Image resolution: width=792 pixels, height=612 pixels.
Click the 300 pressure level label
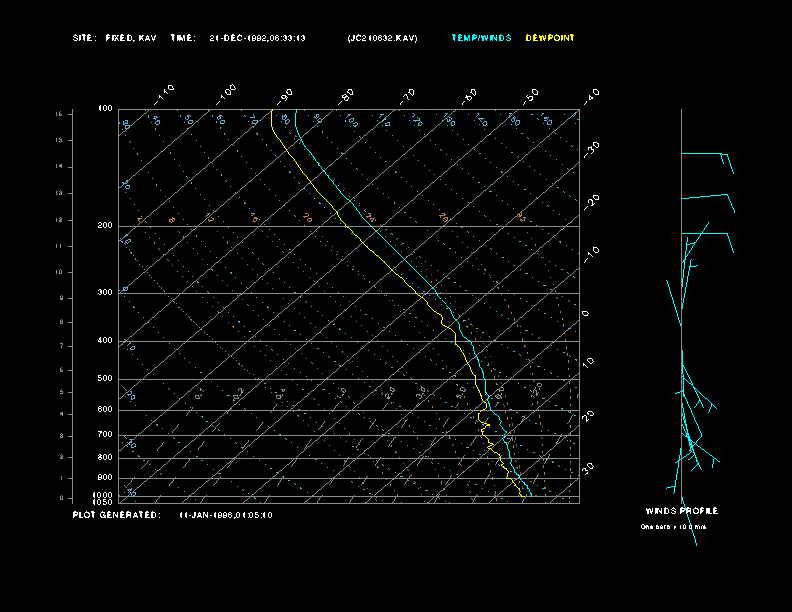coord(105,293)
